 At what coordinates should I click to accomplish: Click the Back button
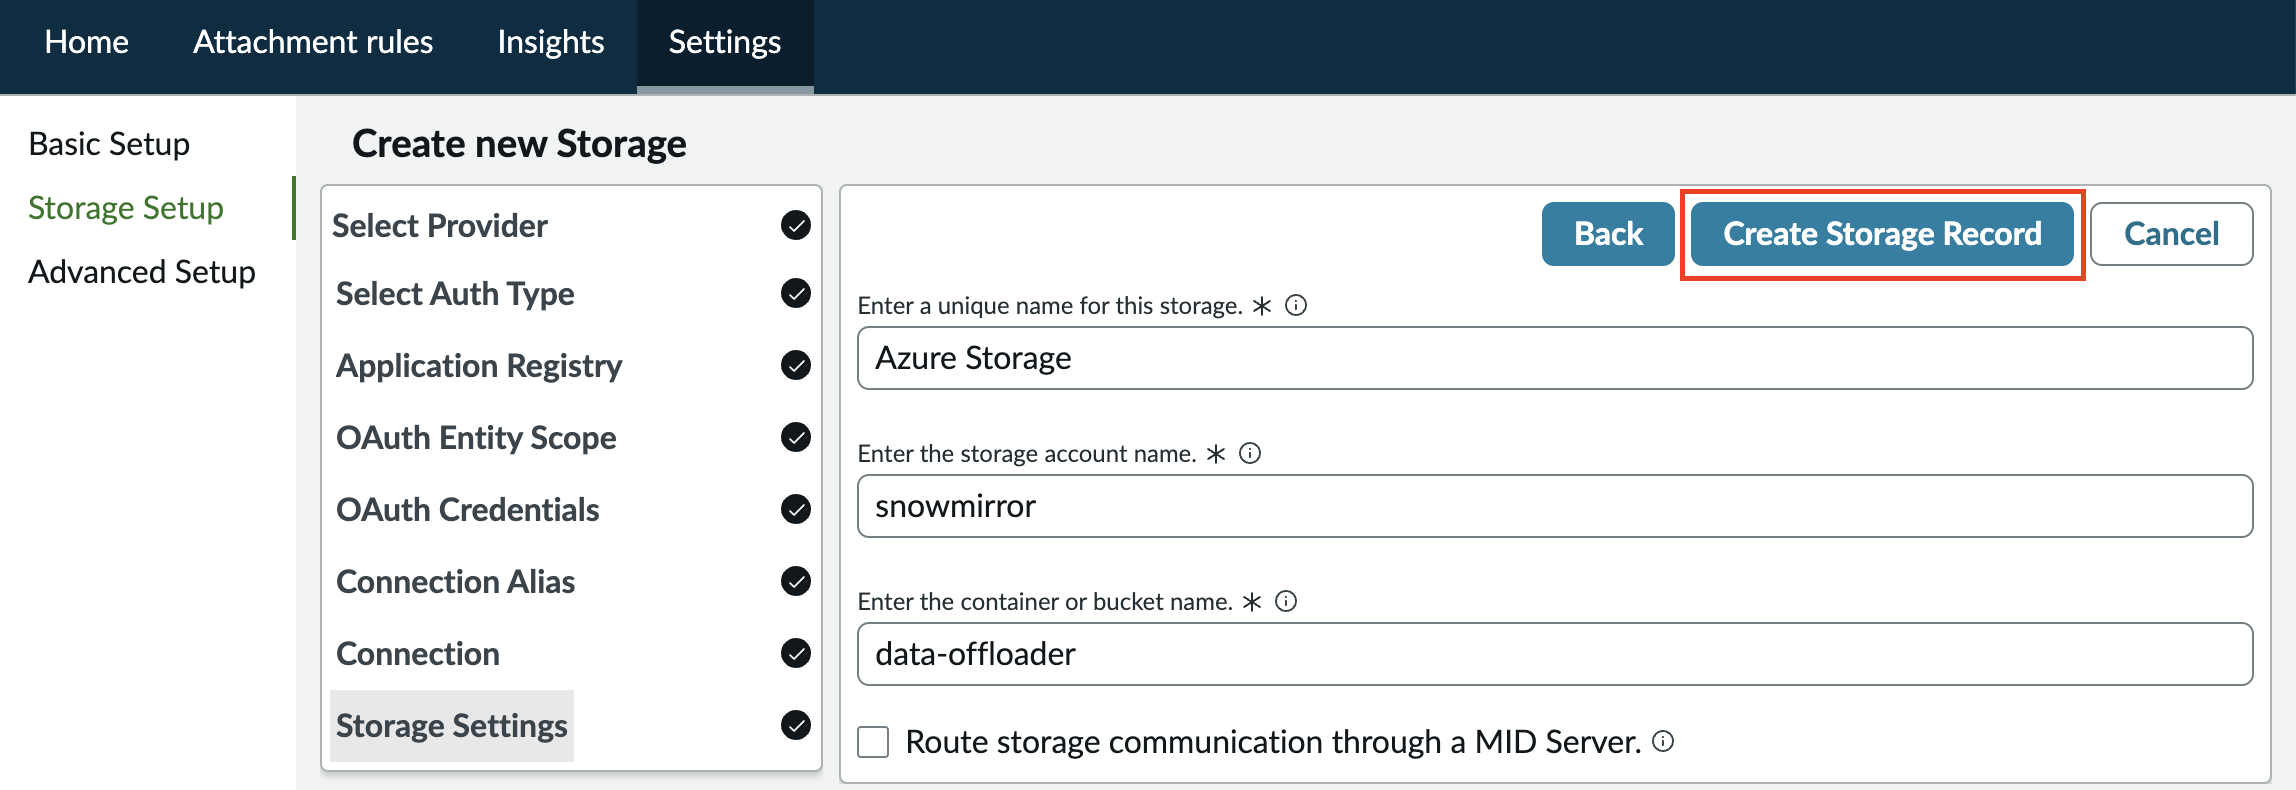tap(1608, 234)
